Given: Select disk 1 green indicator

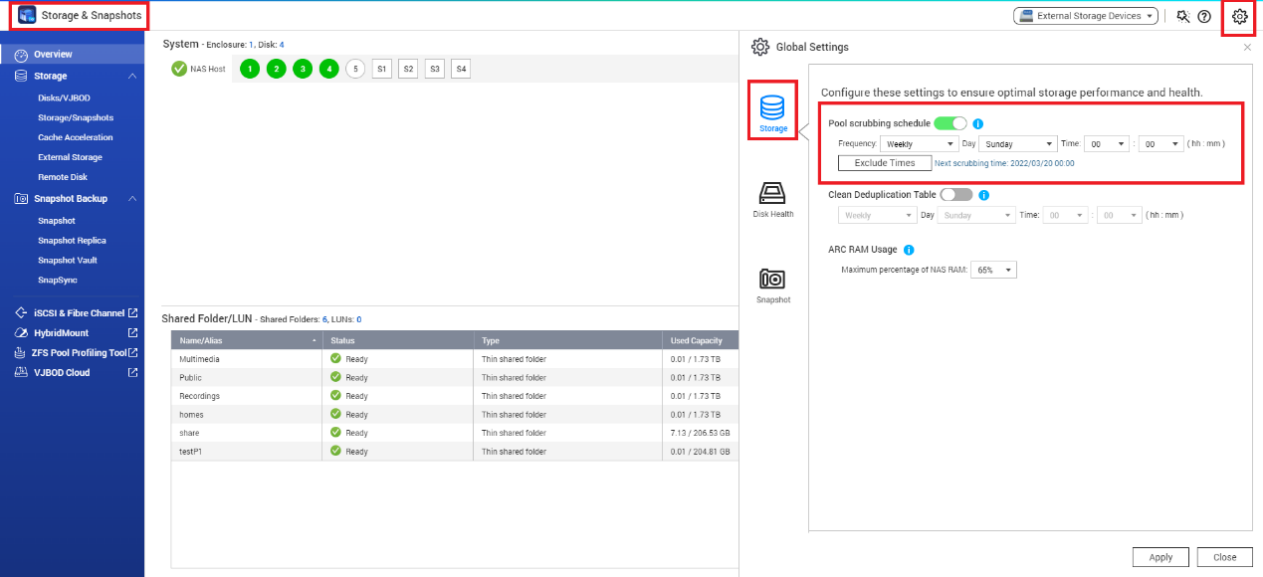Looking at the screenshot, I should (x=249, y=69).
